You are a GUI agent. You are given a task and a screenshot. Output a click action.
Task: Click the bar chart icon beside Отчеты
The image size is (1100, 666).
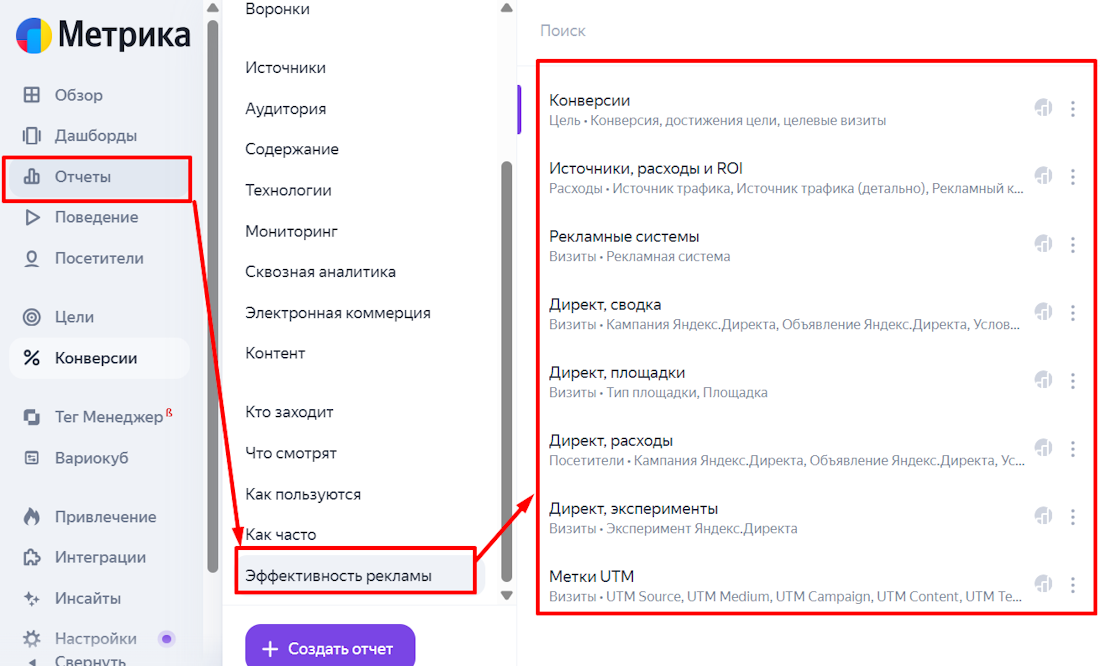coord(30,178)
